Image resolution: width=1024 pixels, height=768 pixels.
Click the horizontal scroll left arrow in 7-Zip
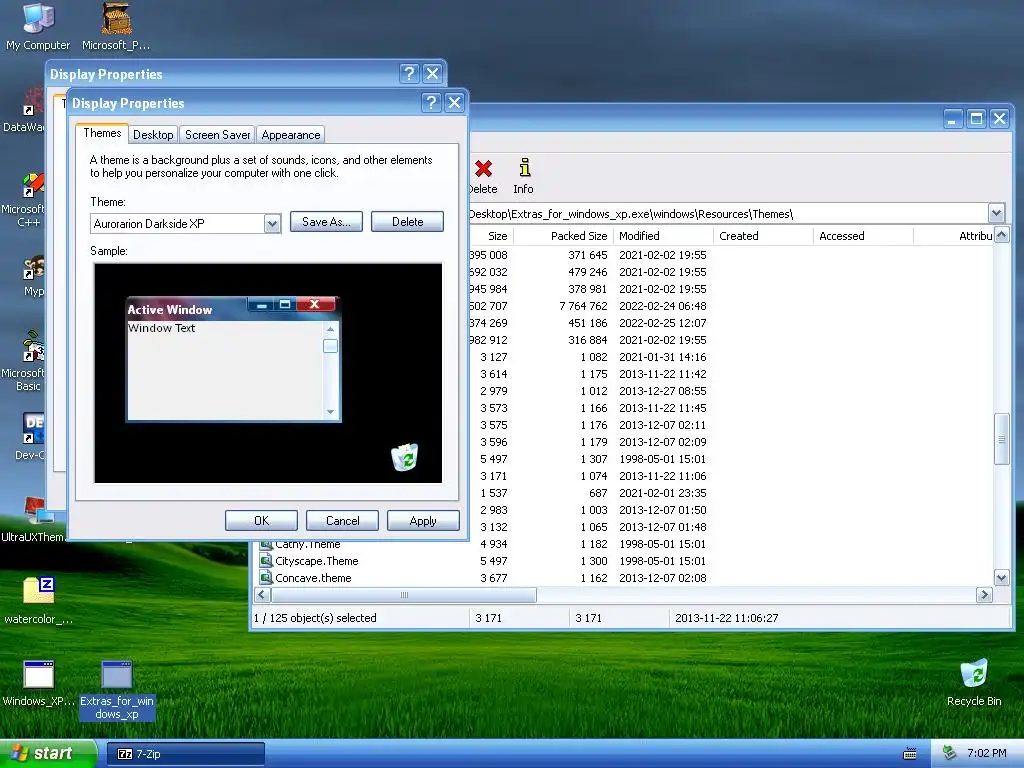[x=262, y=594]
